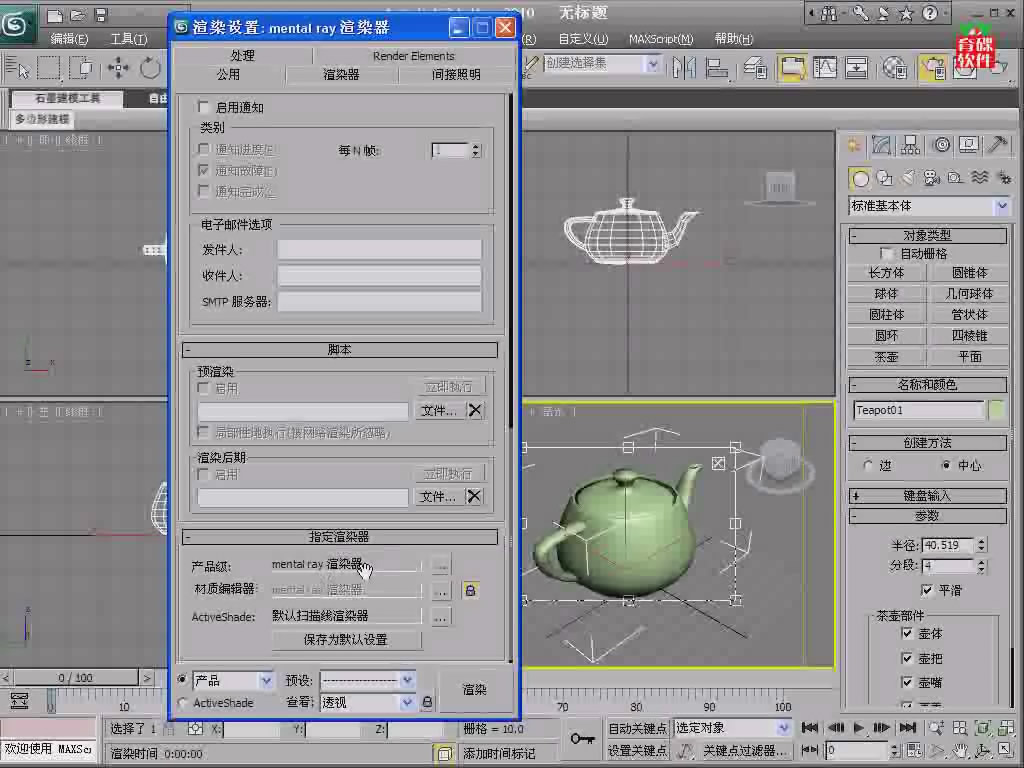This screenshot has height=768, width=1024.
Task: Select the Select and Move tool
Action: coord(118,67)
